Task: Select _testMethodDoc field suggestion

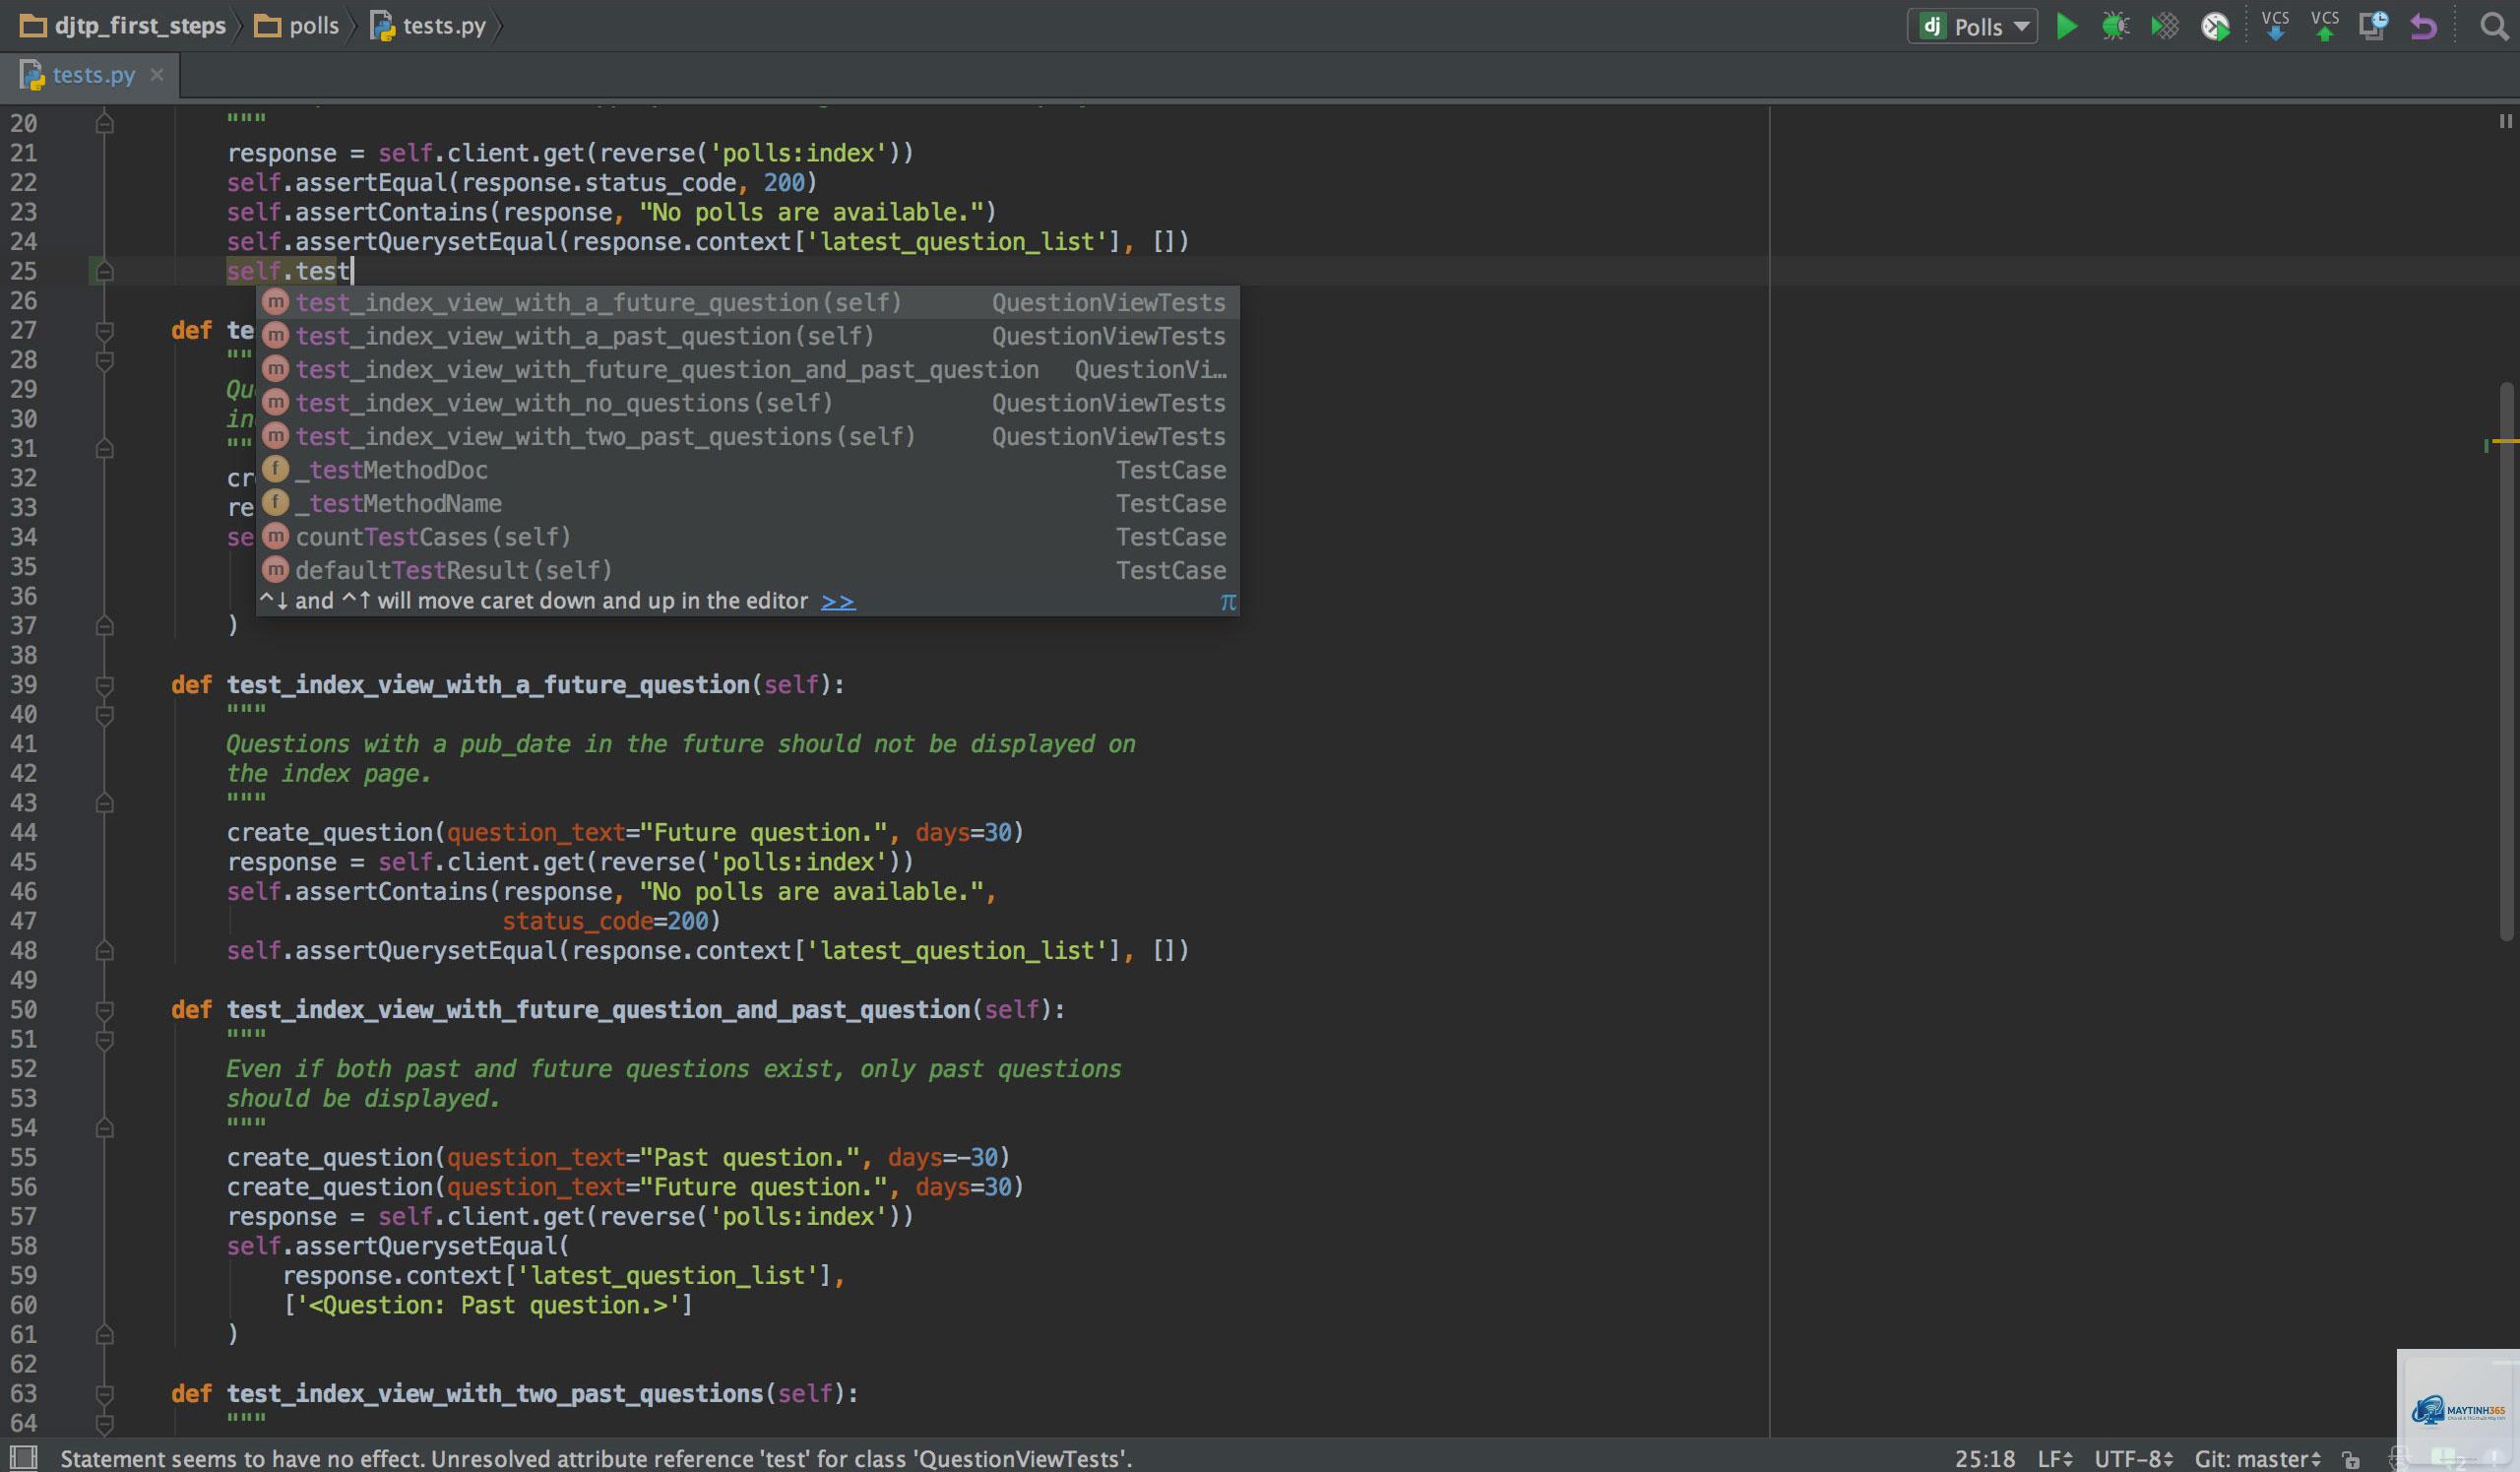Action: click(x=747, y=470)
